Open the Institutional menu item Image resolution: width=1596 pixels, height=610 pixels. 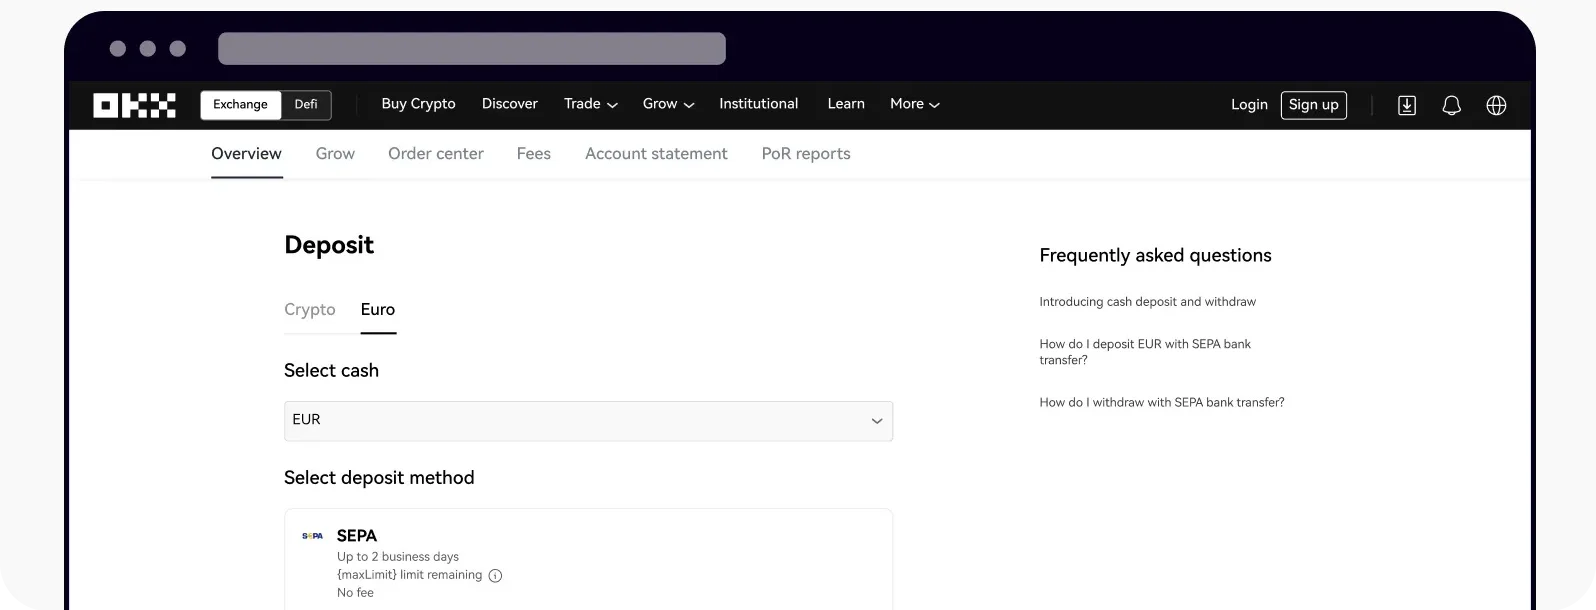click(759, 104)
